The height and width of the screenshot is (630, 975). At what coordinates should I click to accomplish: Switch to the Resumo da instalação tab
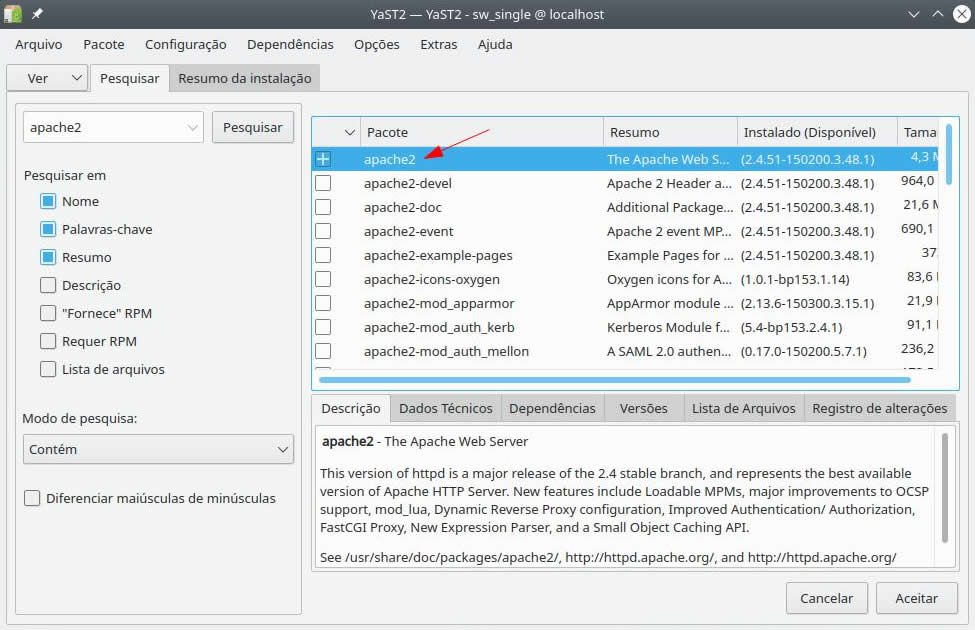pos(245,78)
